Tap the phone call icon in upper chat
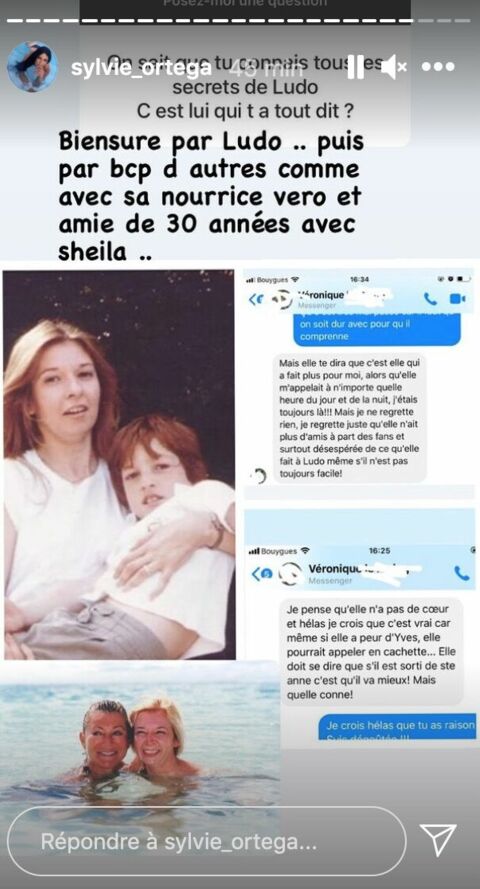480x889 pixels. (x=430, y=299)
